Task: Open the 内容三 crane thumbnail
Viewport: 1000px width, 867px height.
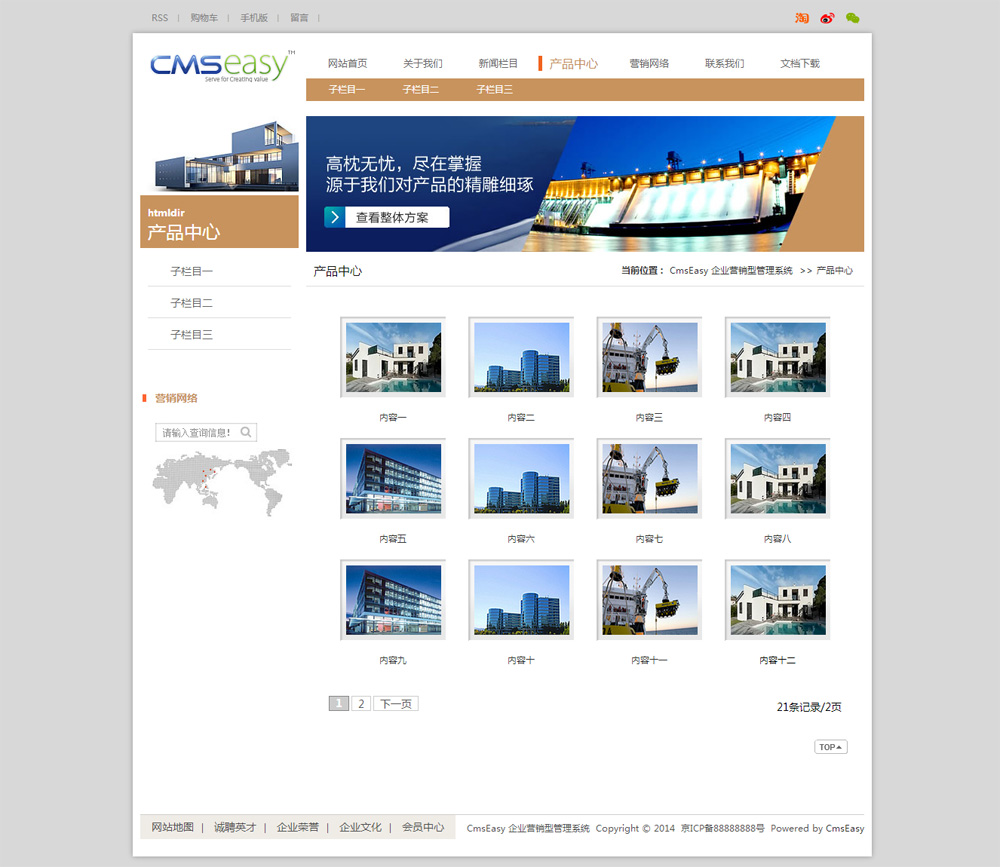Action: [649, 357]
